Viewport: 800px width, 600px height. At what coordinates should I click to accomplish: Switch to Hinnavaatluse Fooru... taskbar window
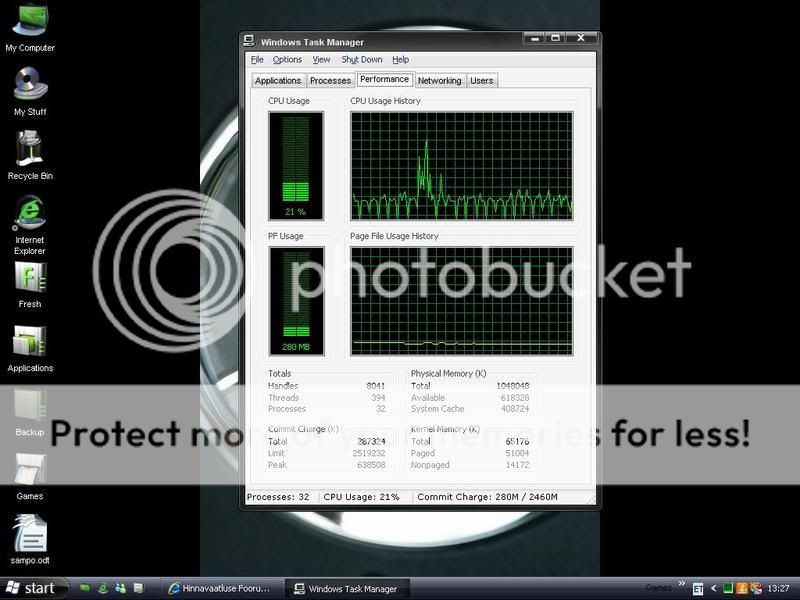click(220, 589)
